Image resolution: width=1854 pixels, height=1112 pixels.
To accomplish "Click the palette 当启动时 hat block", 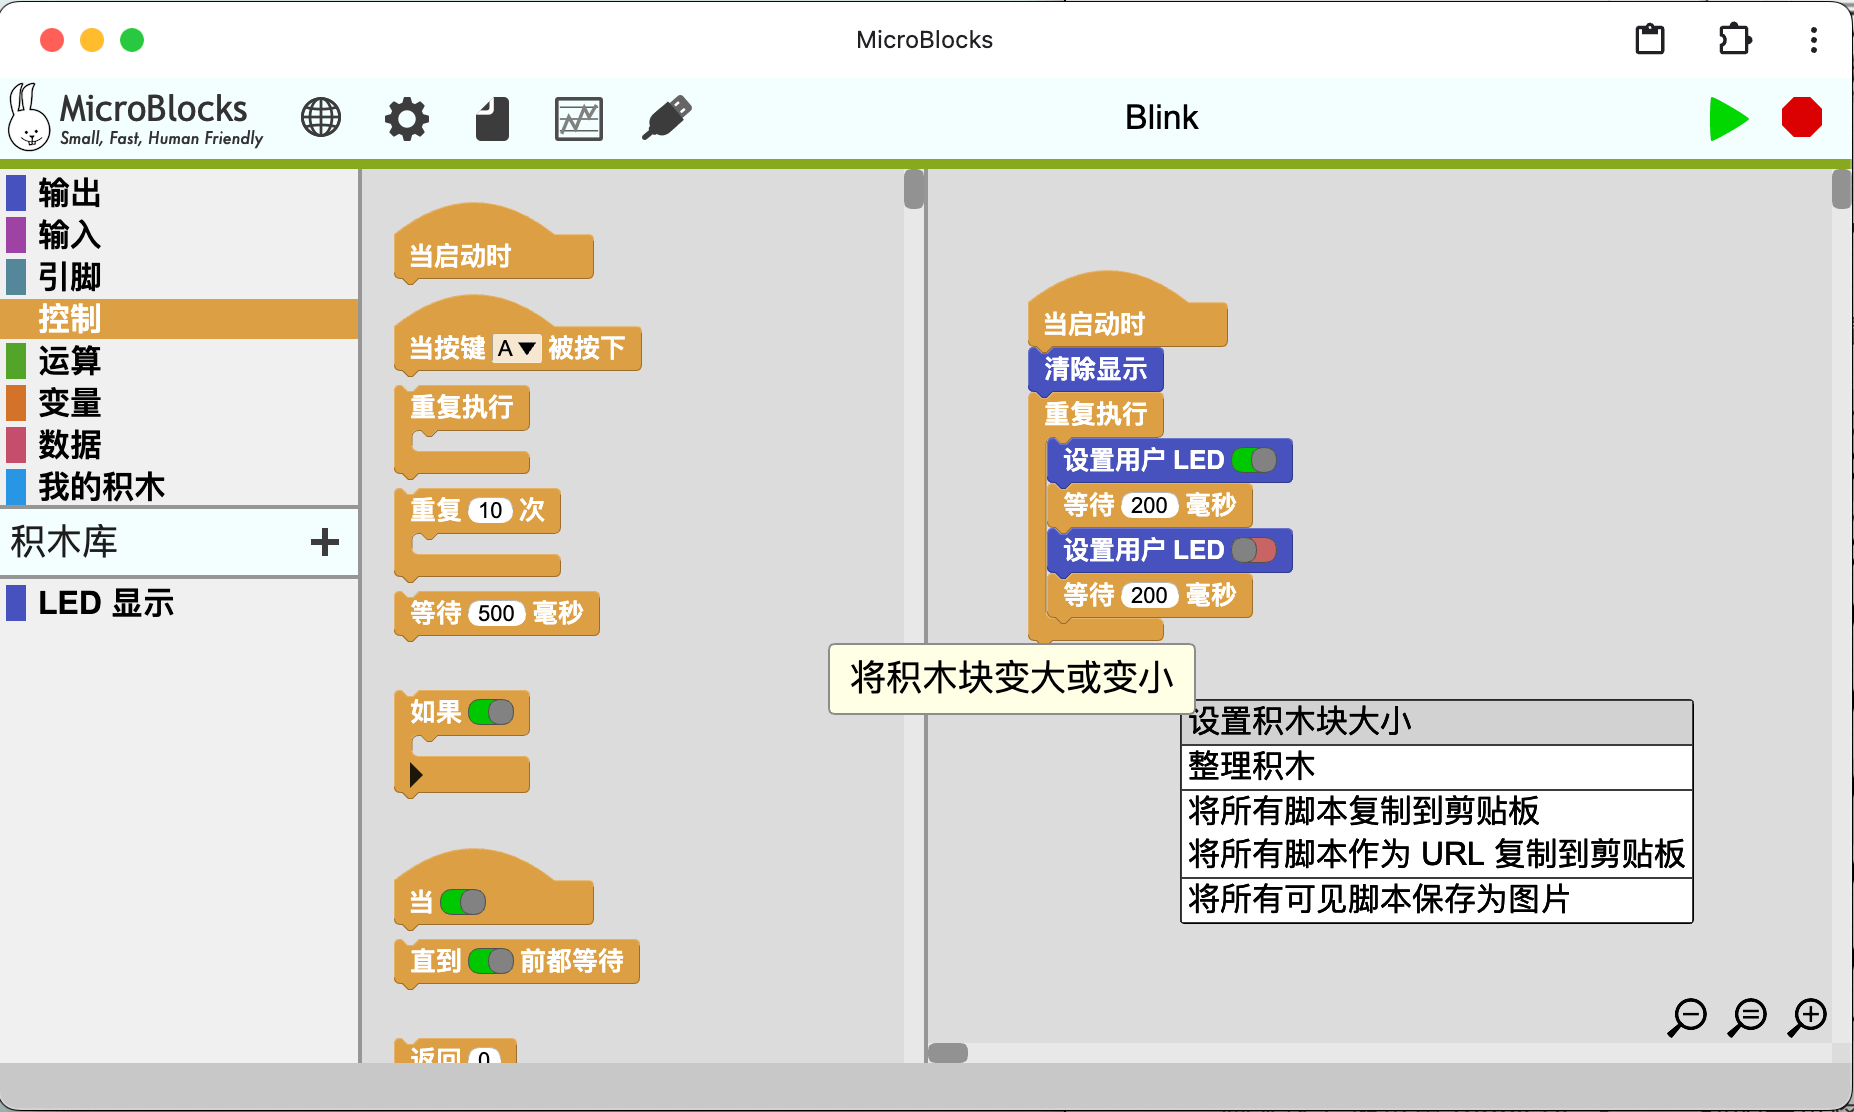I will (494, 244).
